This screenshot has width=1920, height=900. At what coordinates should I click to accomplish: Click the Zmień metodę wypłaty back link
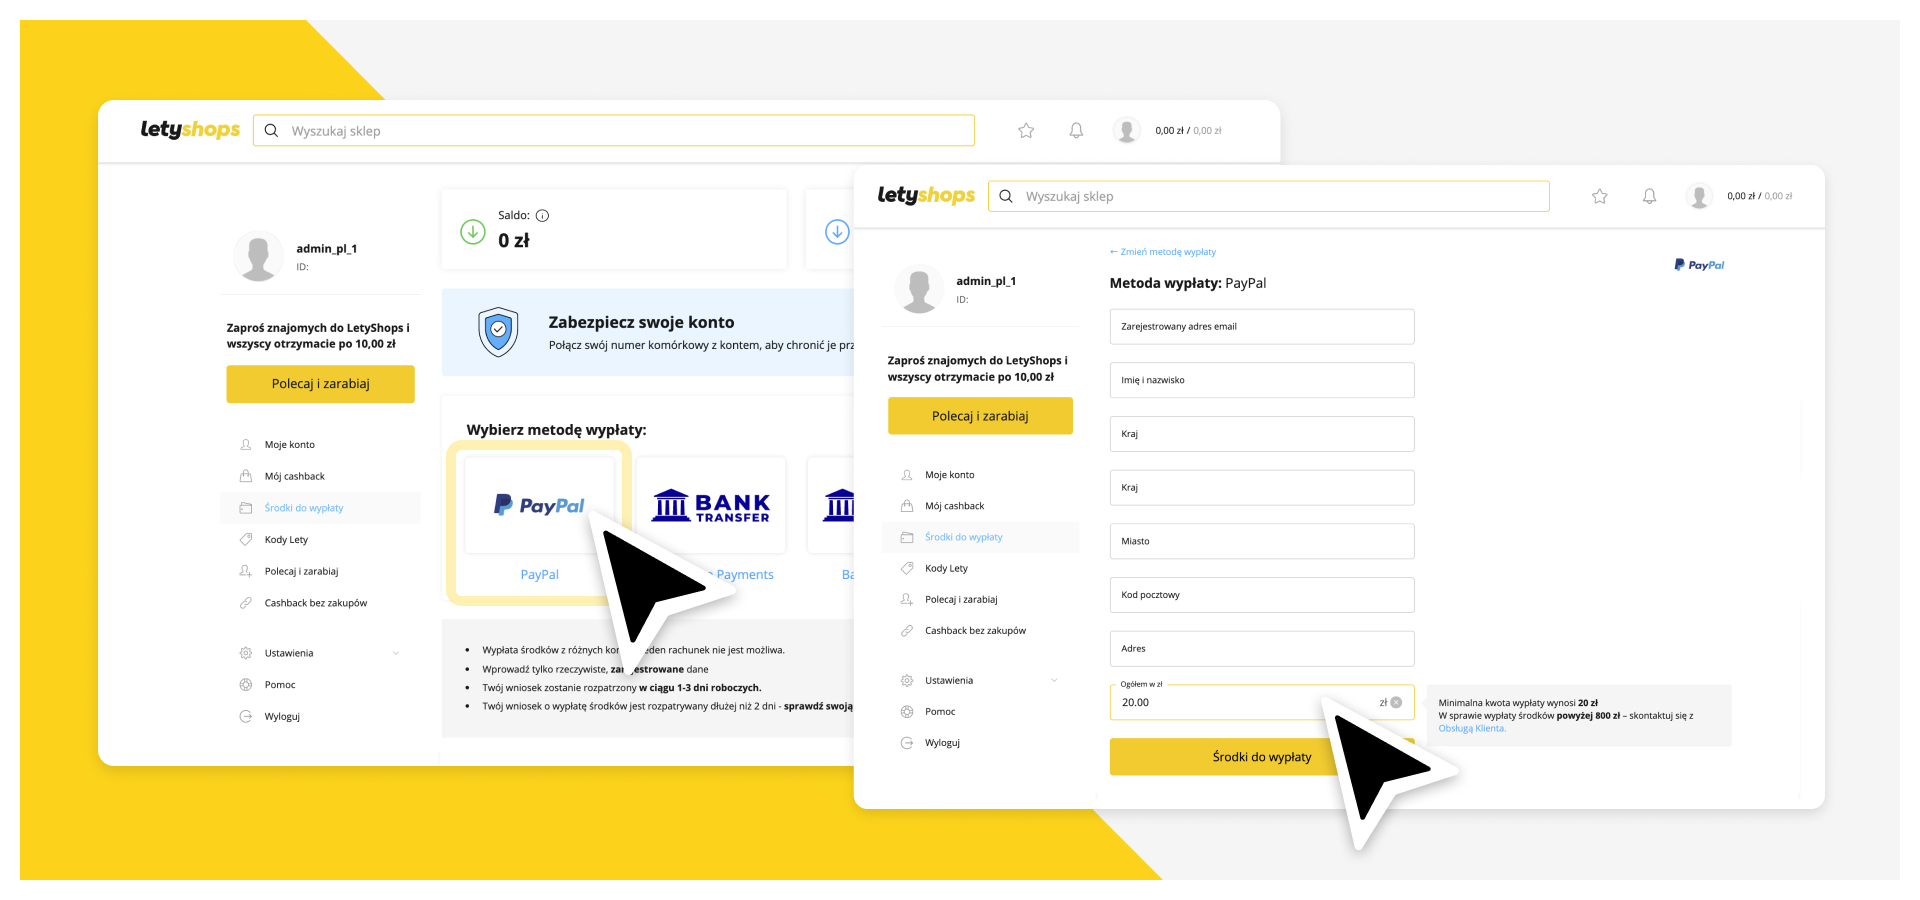point(1163,252)
